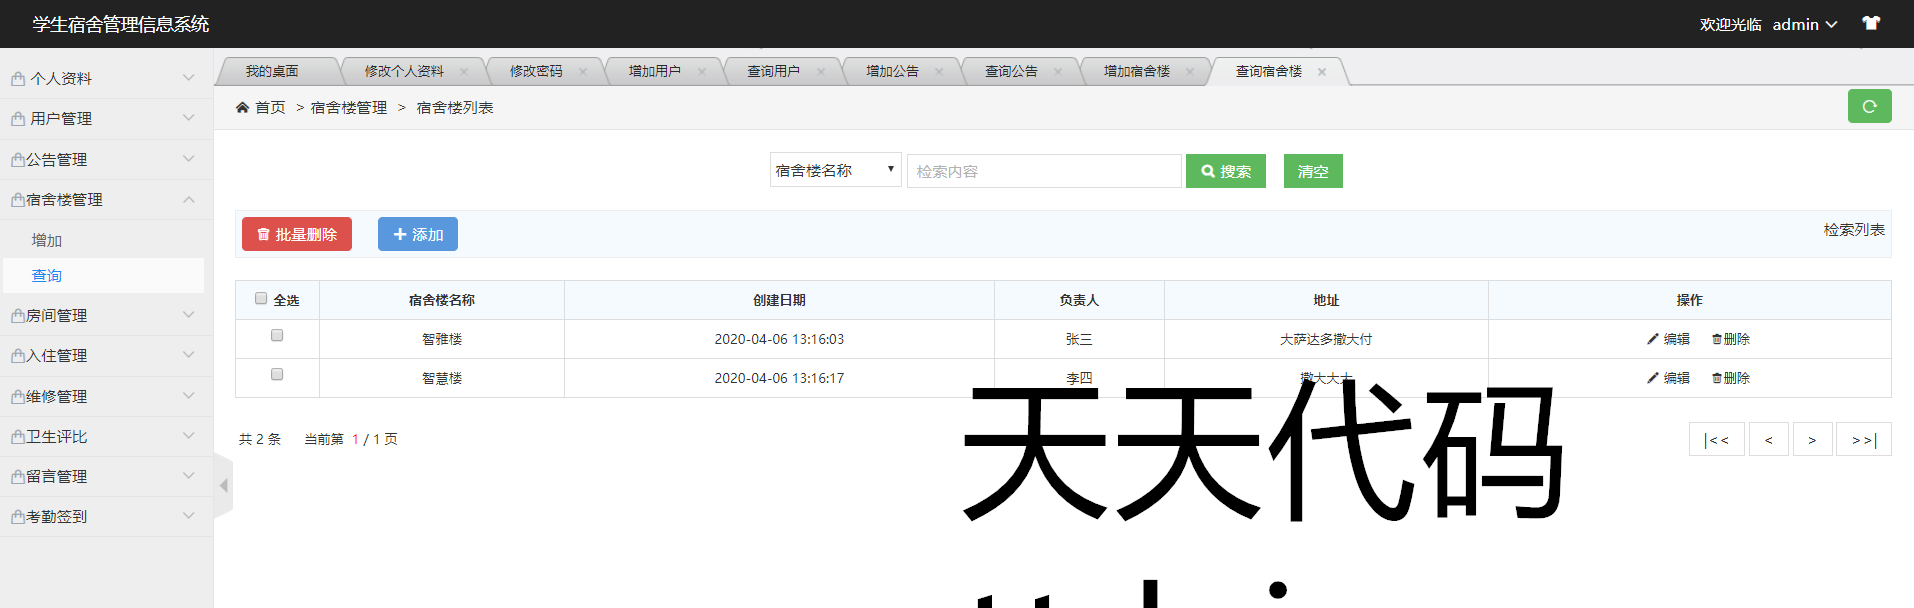Switch to the 我的桌面 tab
The height and width of the screenshot is (608, 1914).
pyautogui.click(x=272, y=72)
